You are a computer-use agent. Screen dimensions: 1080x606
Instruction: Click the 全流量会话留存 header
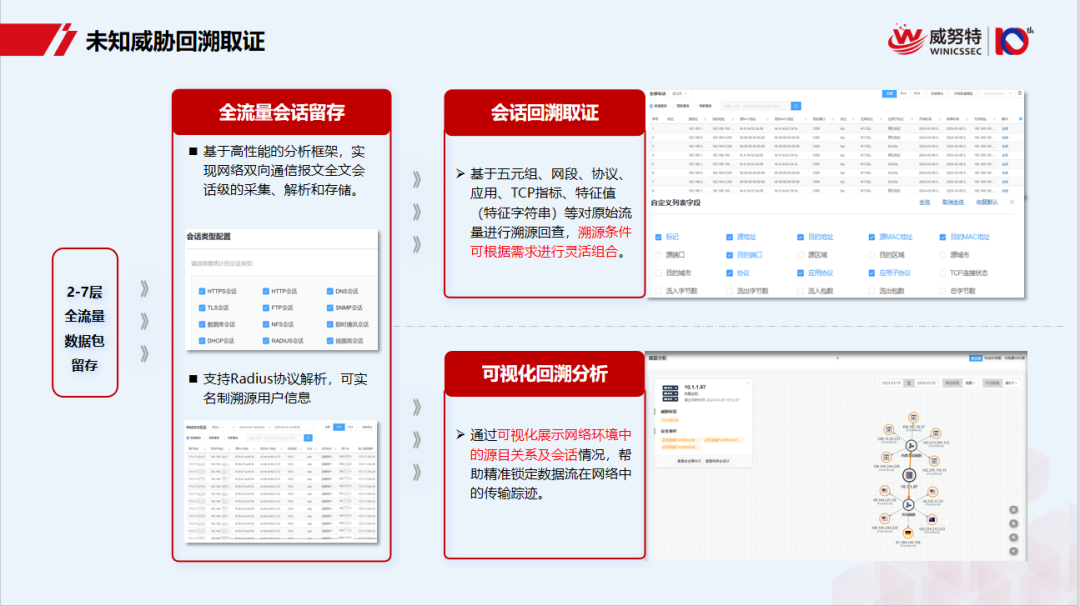282,112
